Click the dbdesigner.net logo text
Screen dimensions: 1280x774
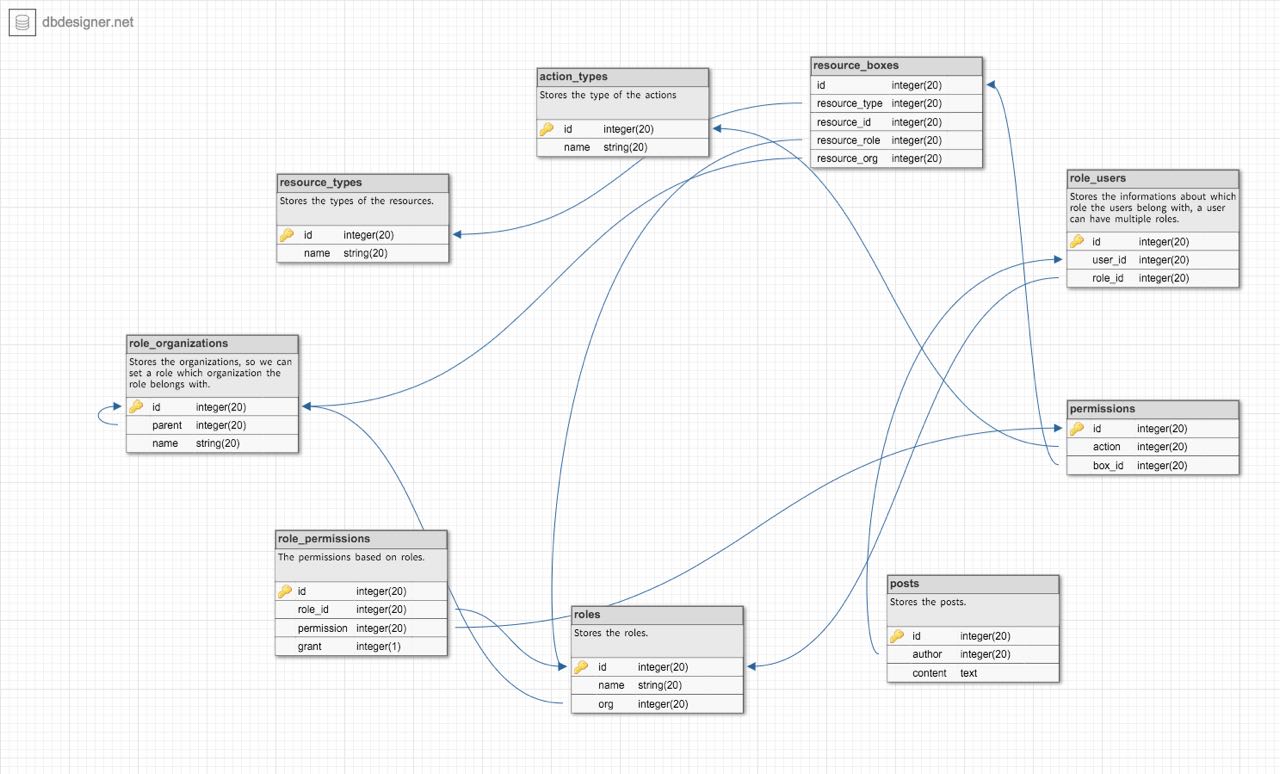88,22
